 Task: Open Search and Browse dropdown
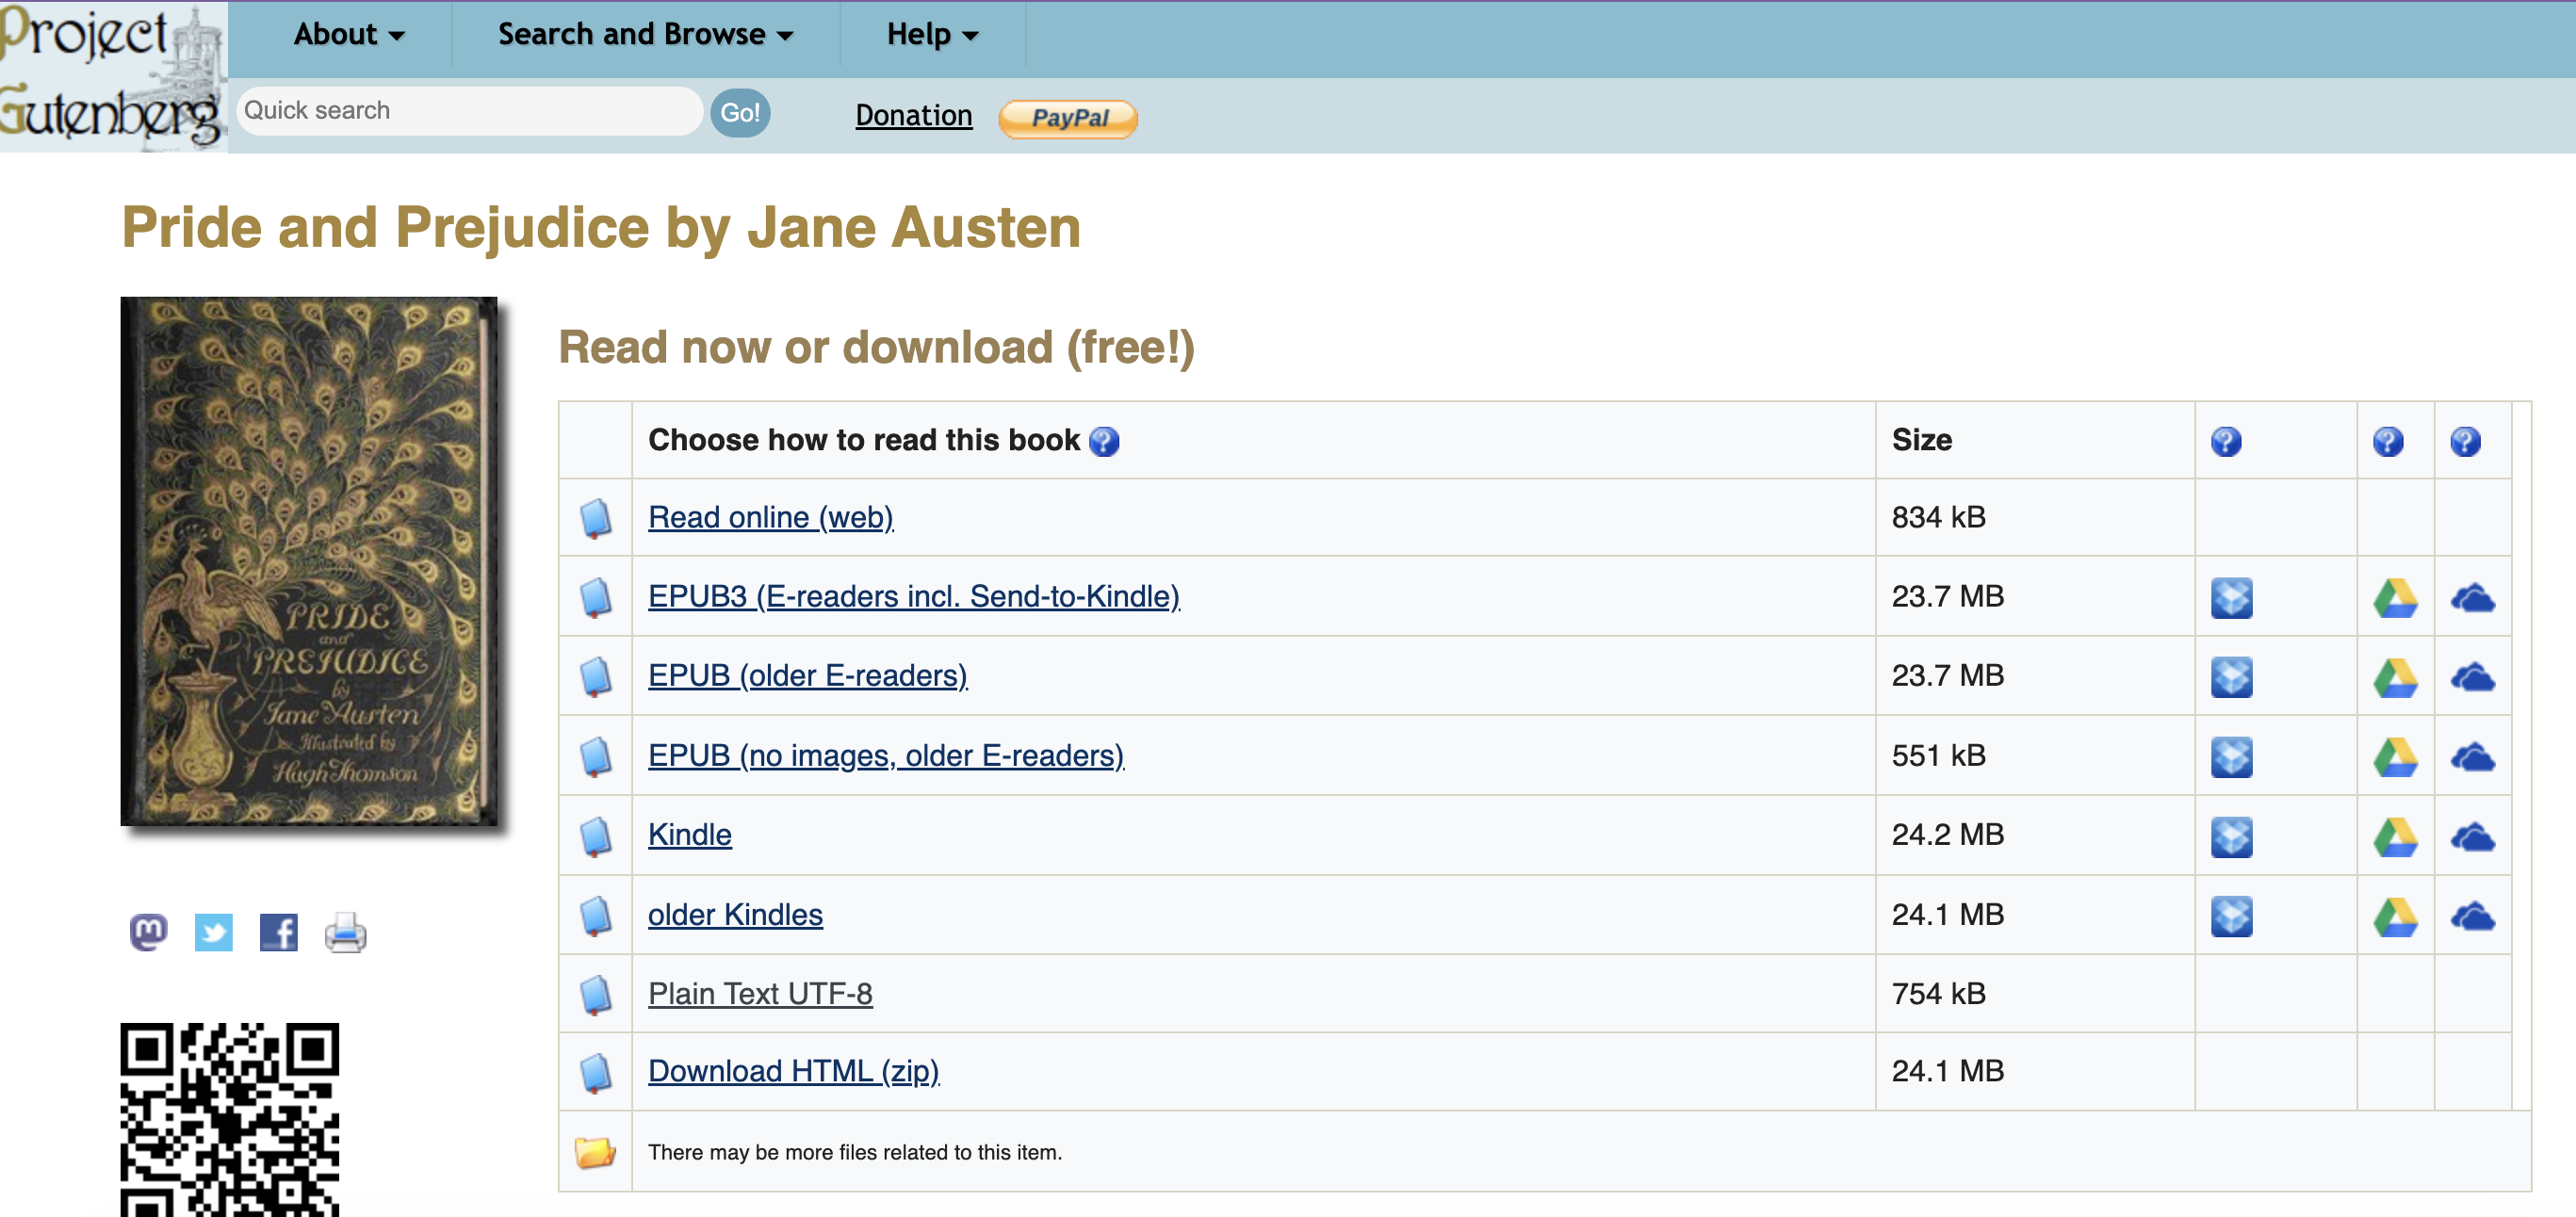coord(645,35)
